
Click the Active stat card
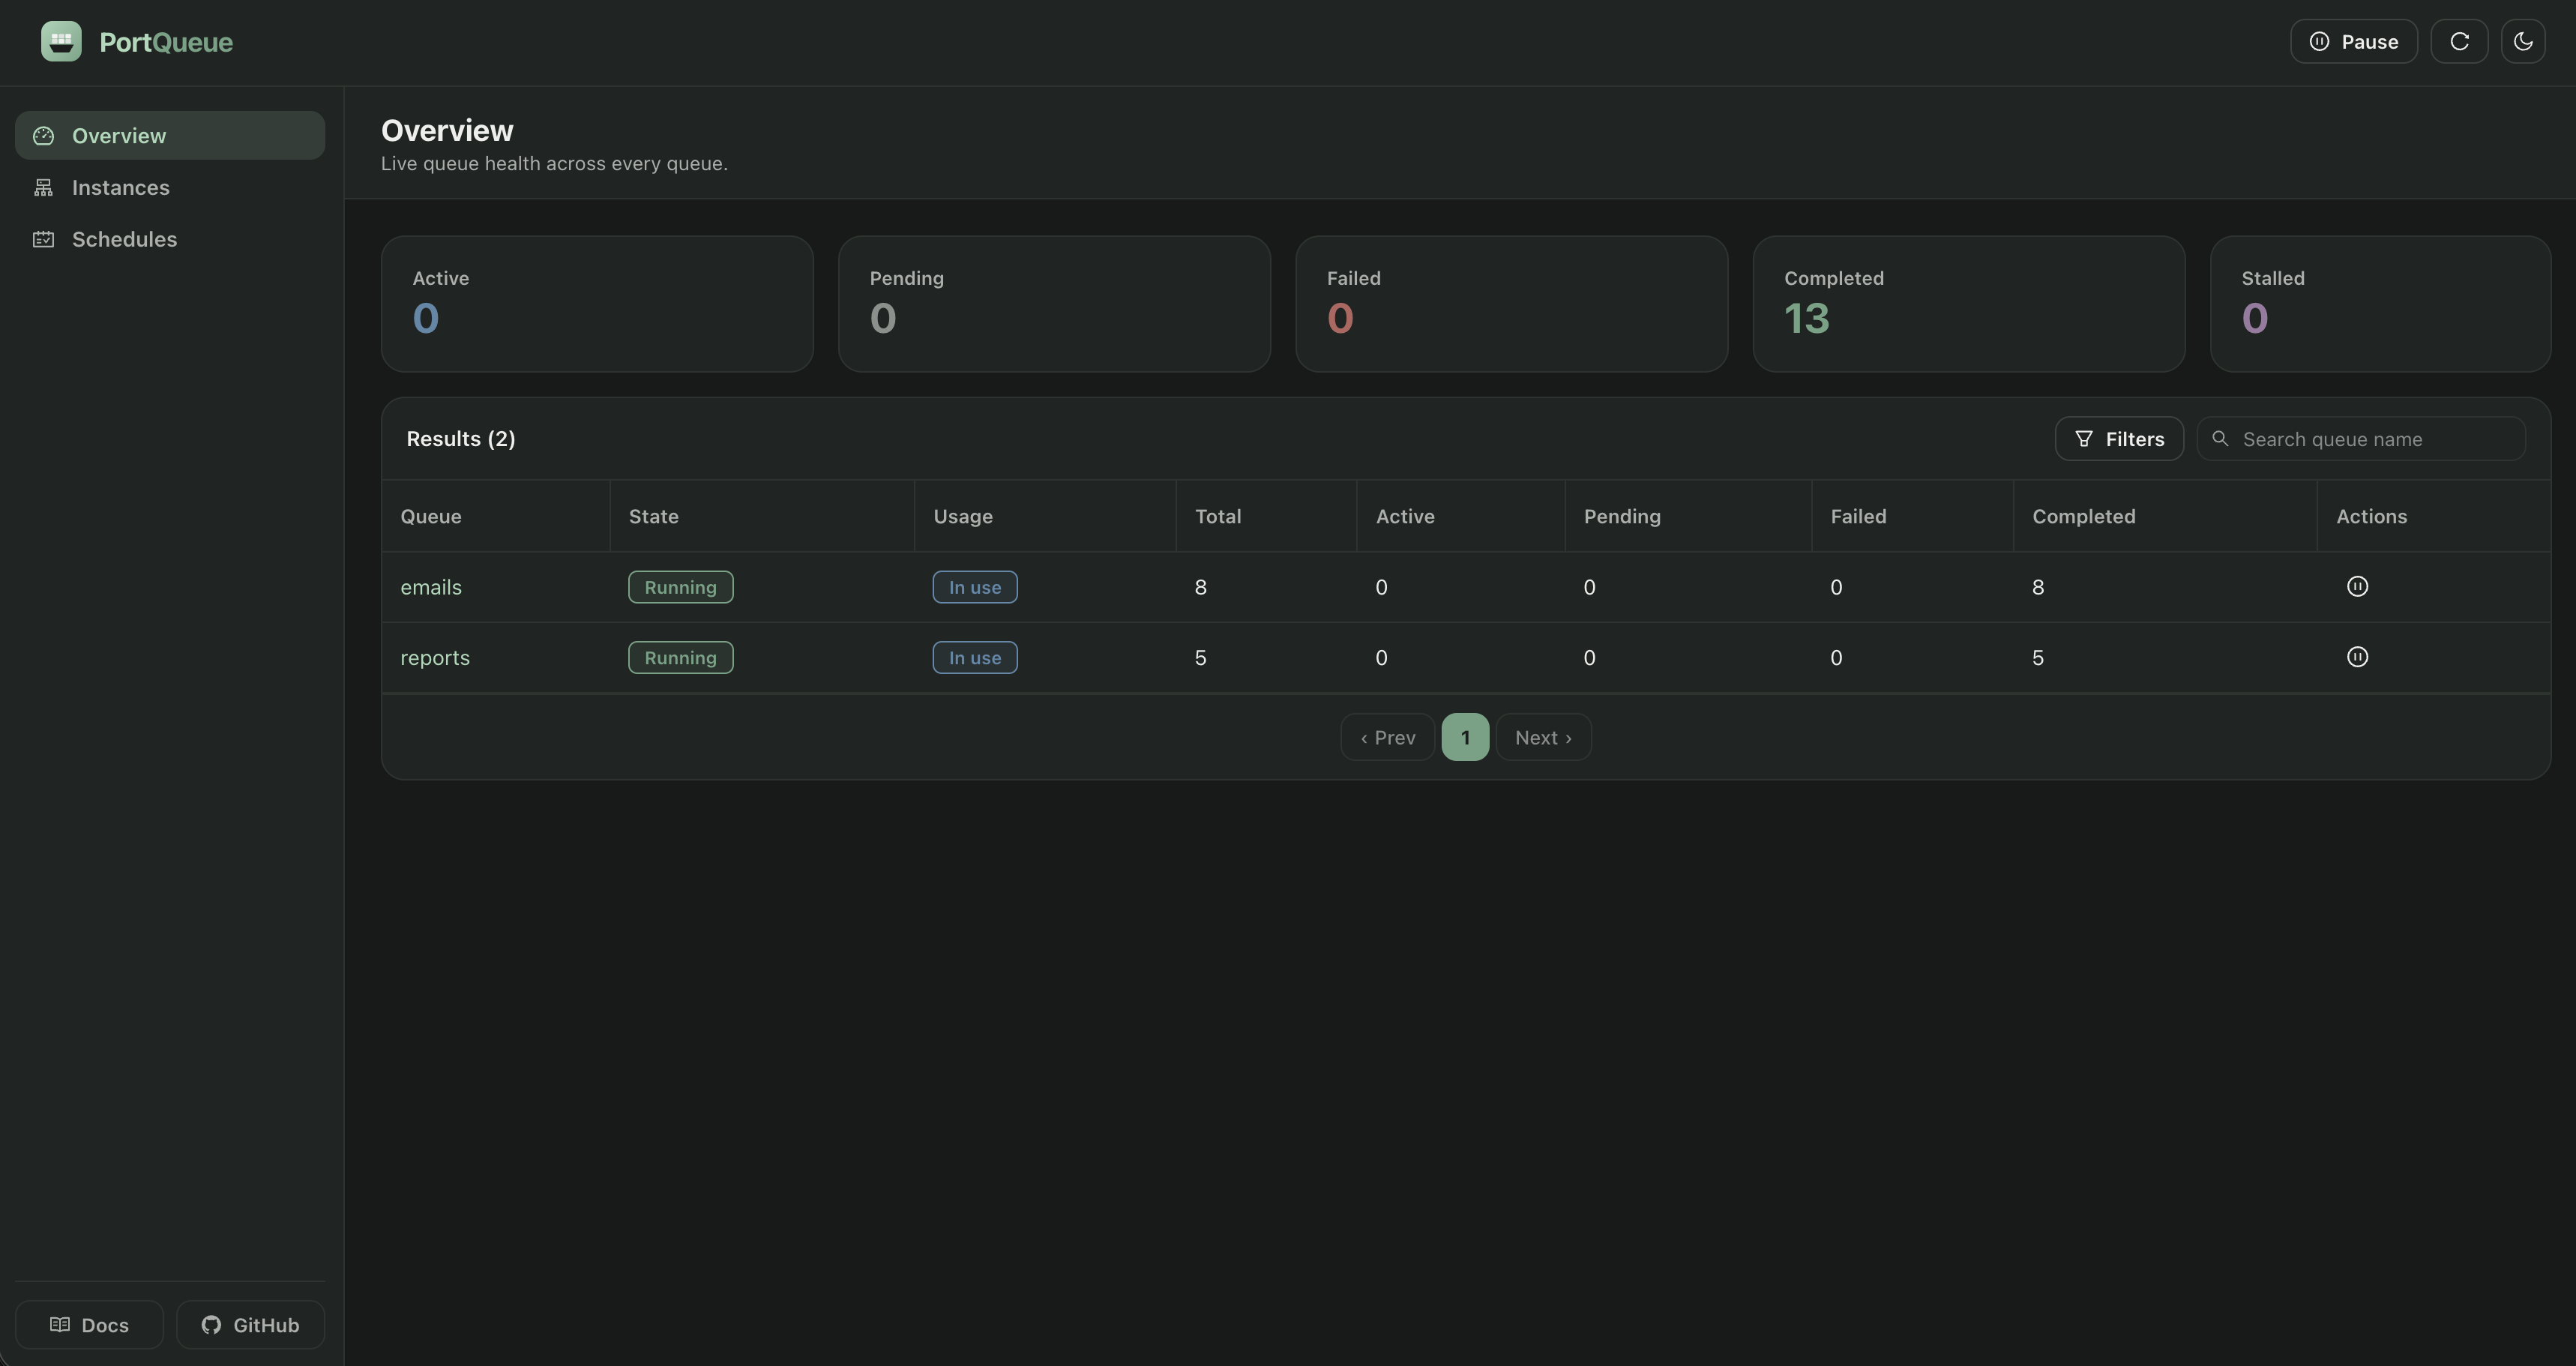tap(597, 304)
